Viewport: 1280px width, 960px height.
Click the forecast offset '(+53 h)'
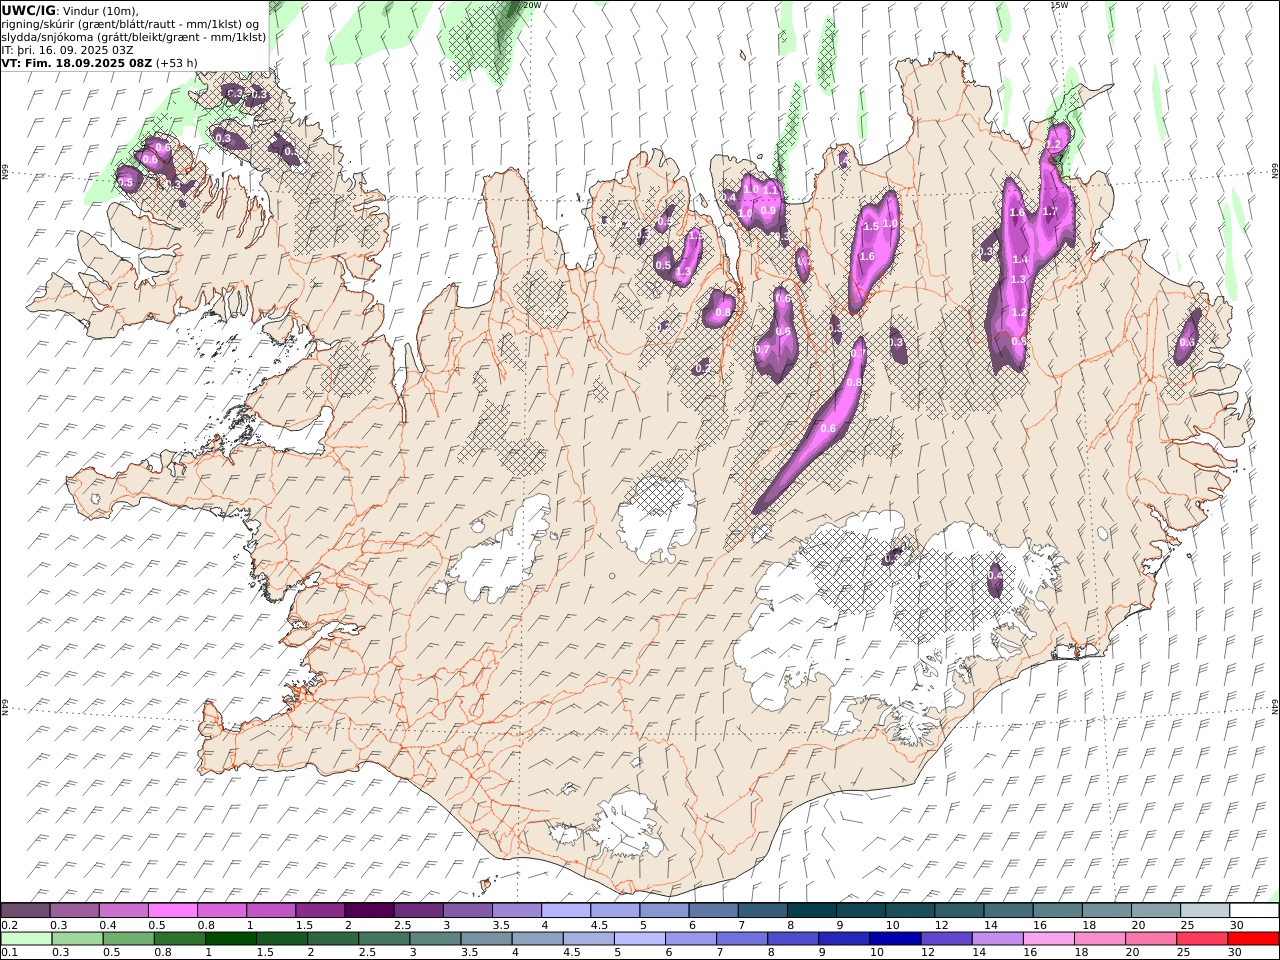(177, 63)
